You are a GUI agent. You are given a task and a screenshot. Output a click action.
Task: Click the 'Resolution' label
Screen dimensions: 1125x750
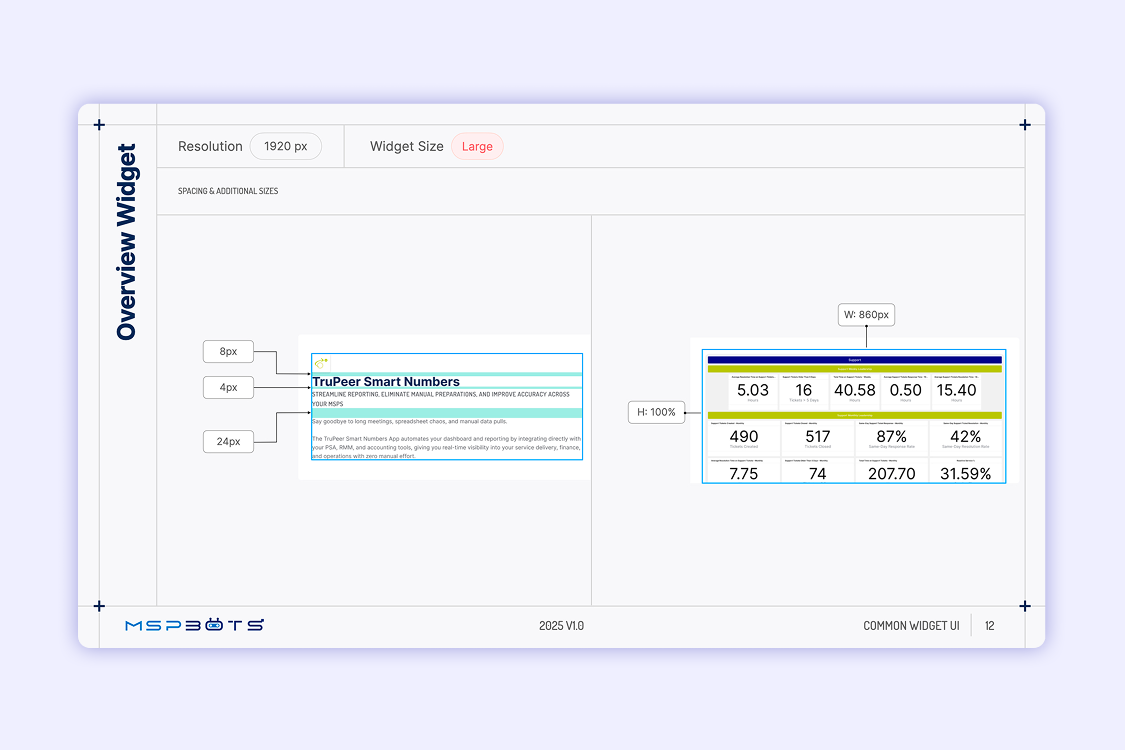coord(210,146)
